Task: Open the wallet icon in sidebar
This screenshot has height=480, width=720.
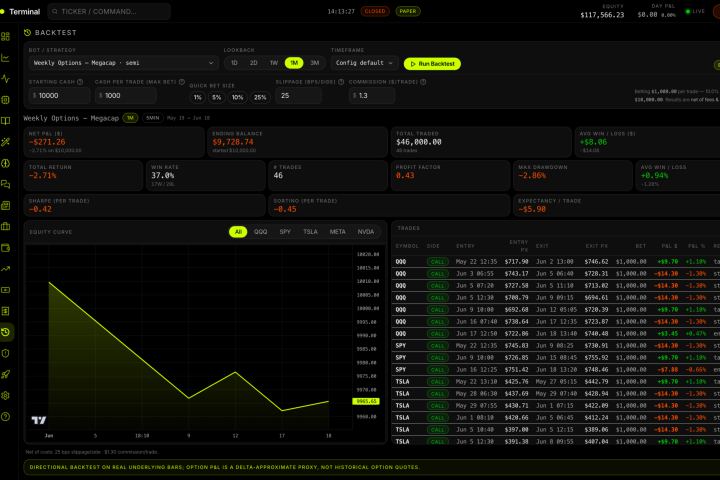Action: (x=6, y=248)
